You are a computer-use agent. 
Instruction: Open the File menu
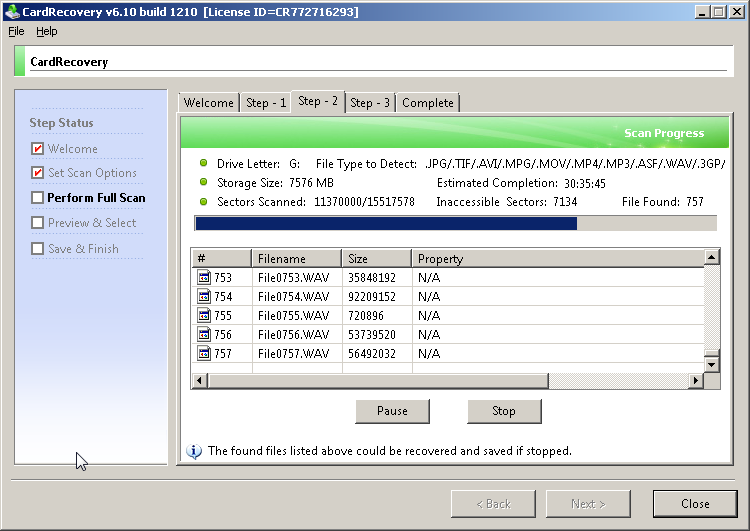point(16,32)
